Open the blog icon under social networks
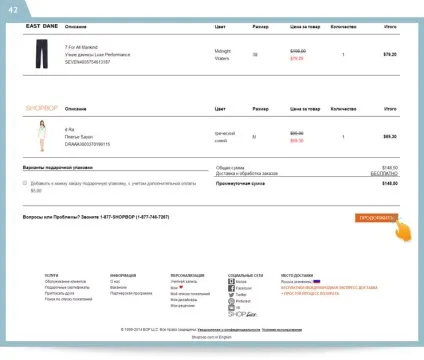Viewport: 424px width, 360px height. pyautogui.click(x=231, y=281)
